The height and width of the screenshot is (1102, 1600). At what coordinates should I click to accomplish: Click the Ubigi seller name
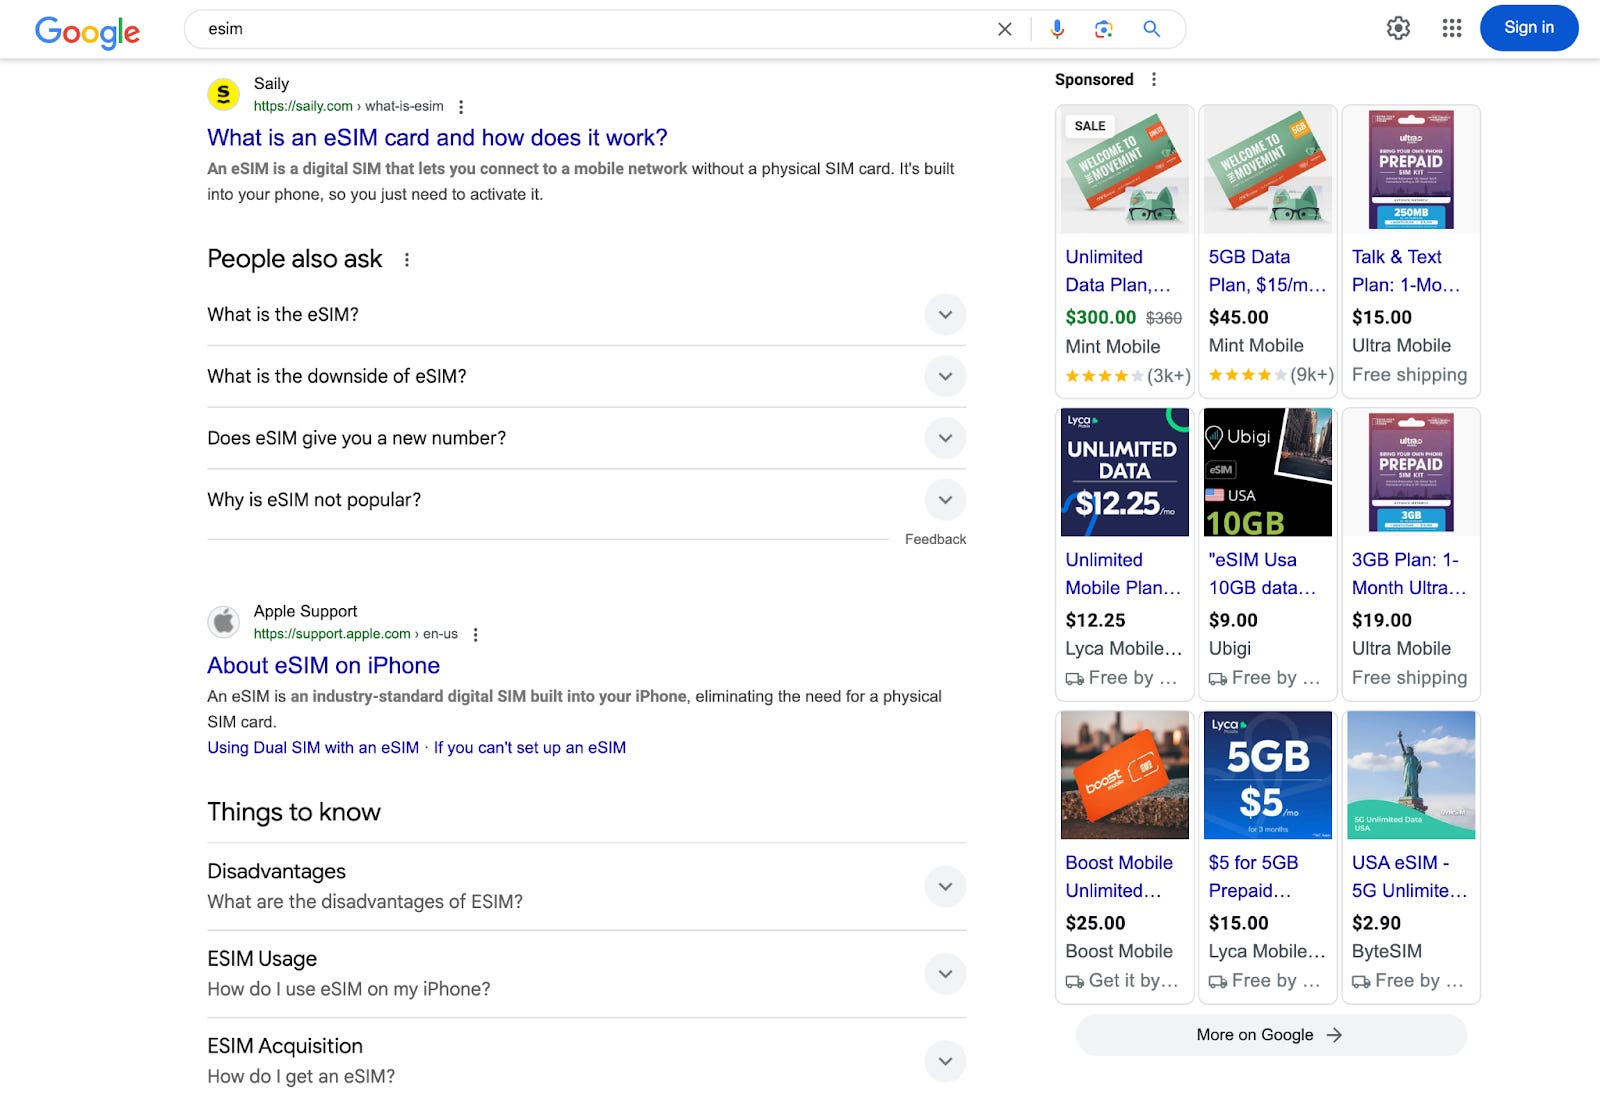click(1230, 649)
